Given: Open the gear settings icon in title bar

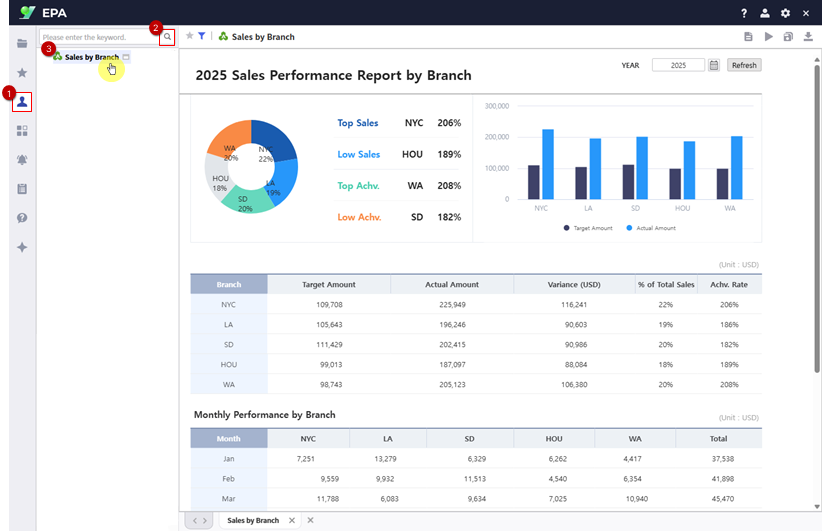Looking at the screenshot, I should click(x=785, y=13).
